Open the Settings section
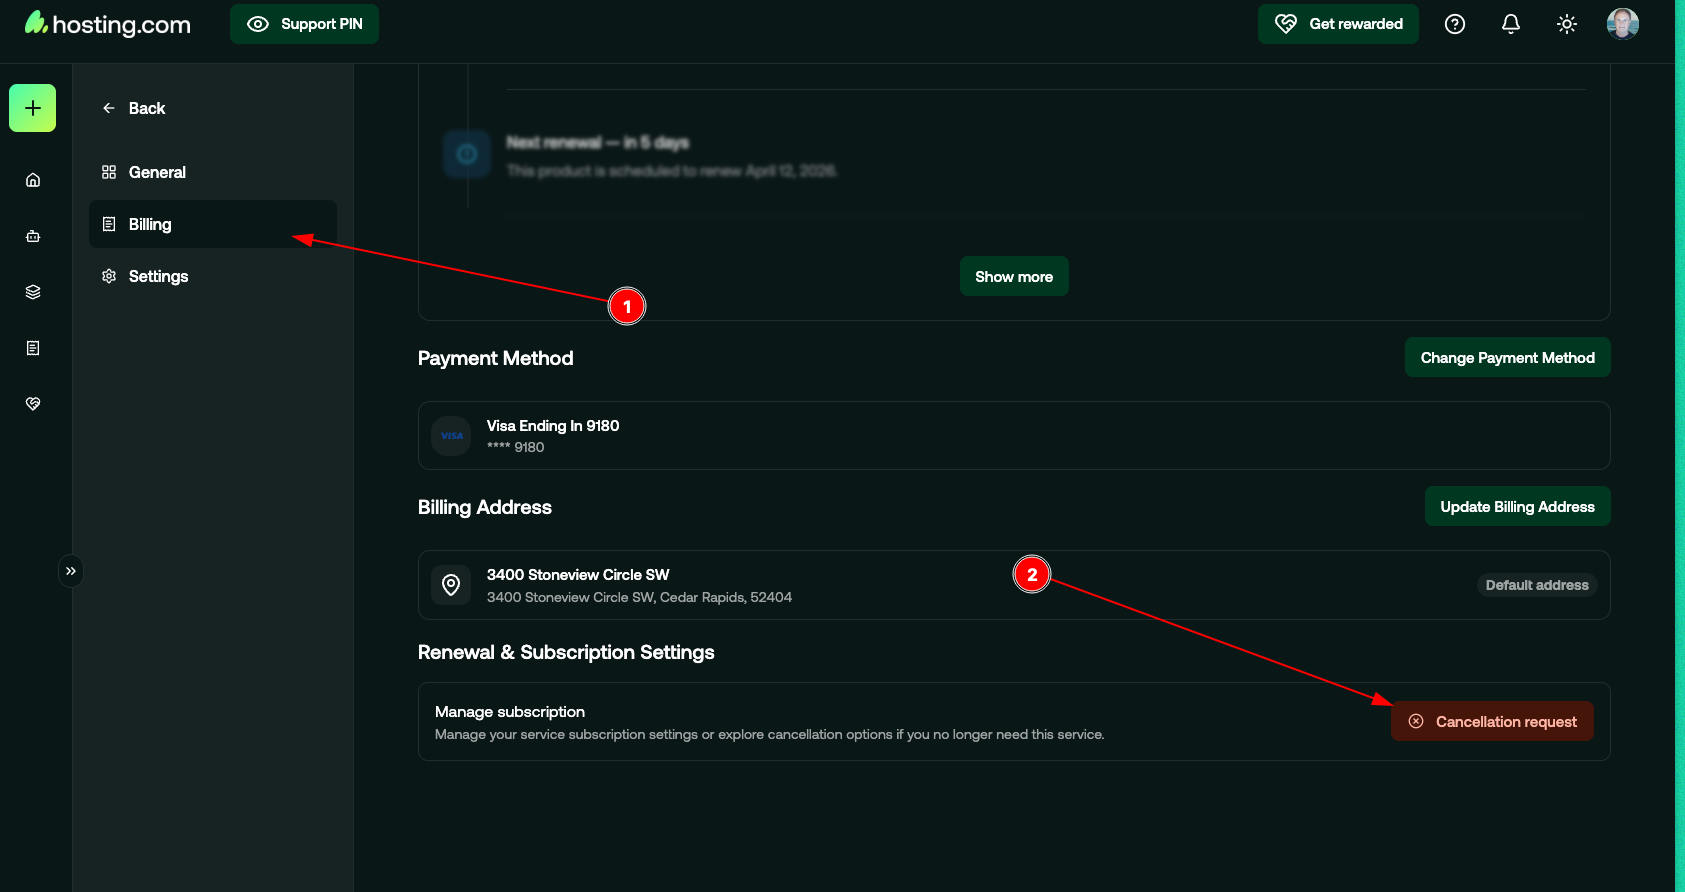Image resolution: width=1685 pixels, height=892 pixels. coord(158,276)
